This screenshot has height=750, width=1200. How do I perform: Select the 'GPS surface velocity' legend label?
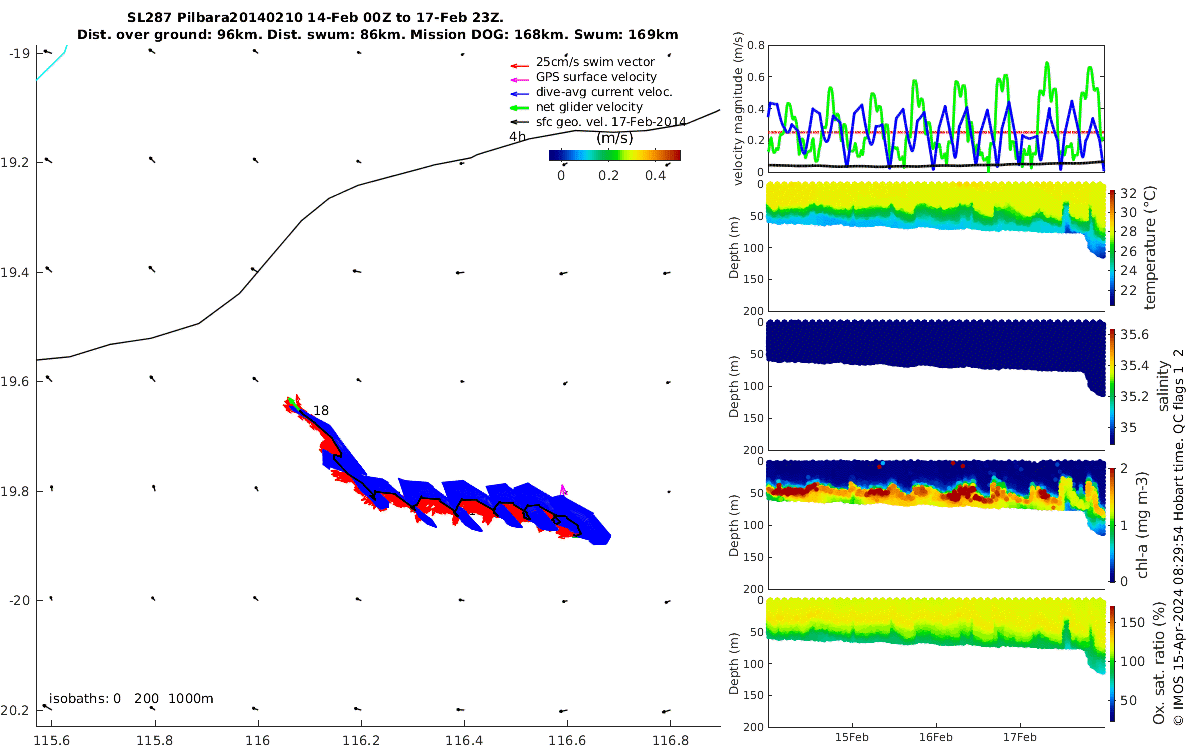point(596,77)
